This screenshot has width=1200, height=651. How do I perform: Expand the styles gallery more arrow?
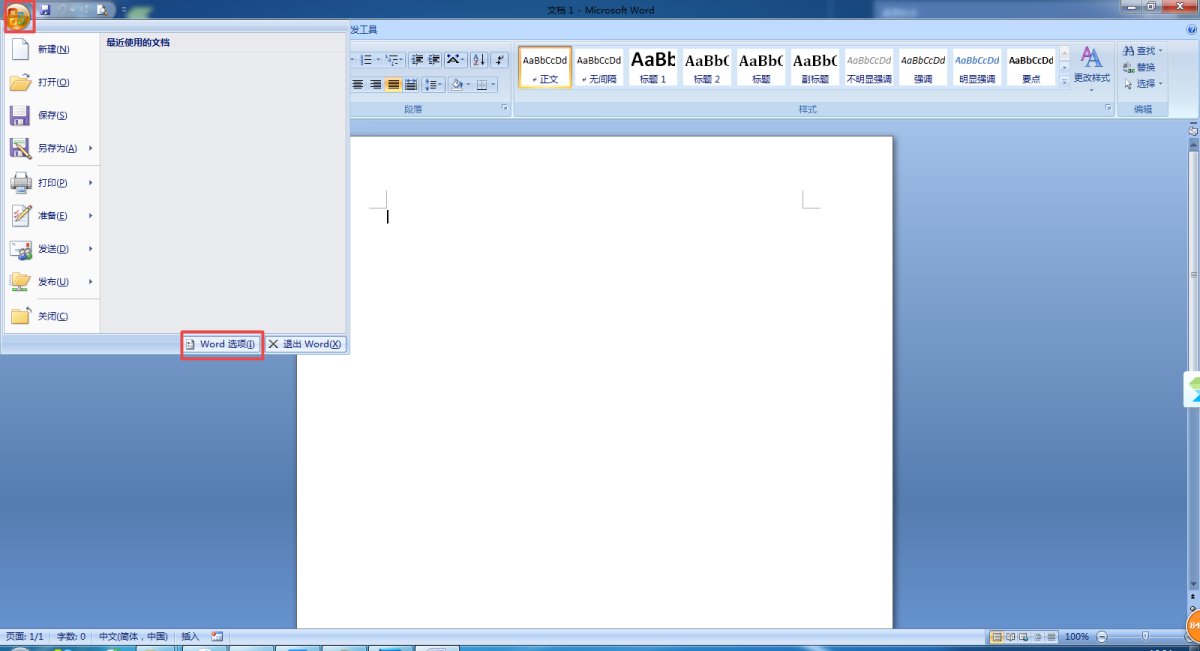coord(1064,81)
